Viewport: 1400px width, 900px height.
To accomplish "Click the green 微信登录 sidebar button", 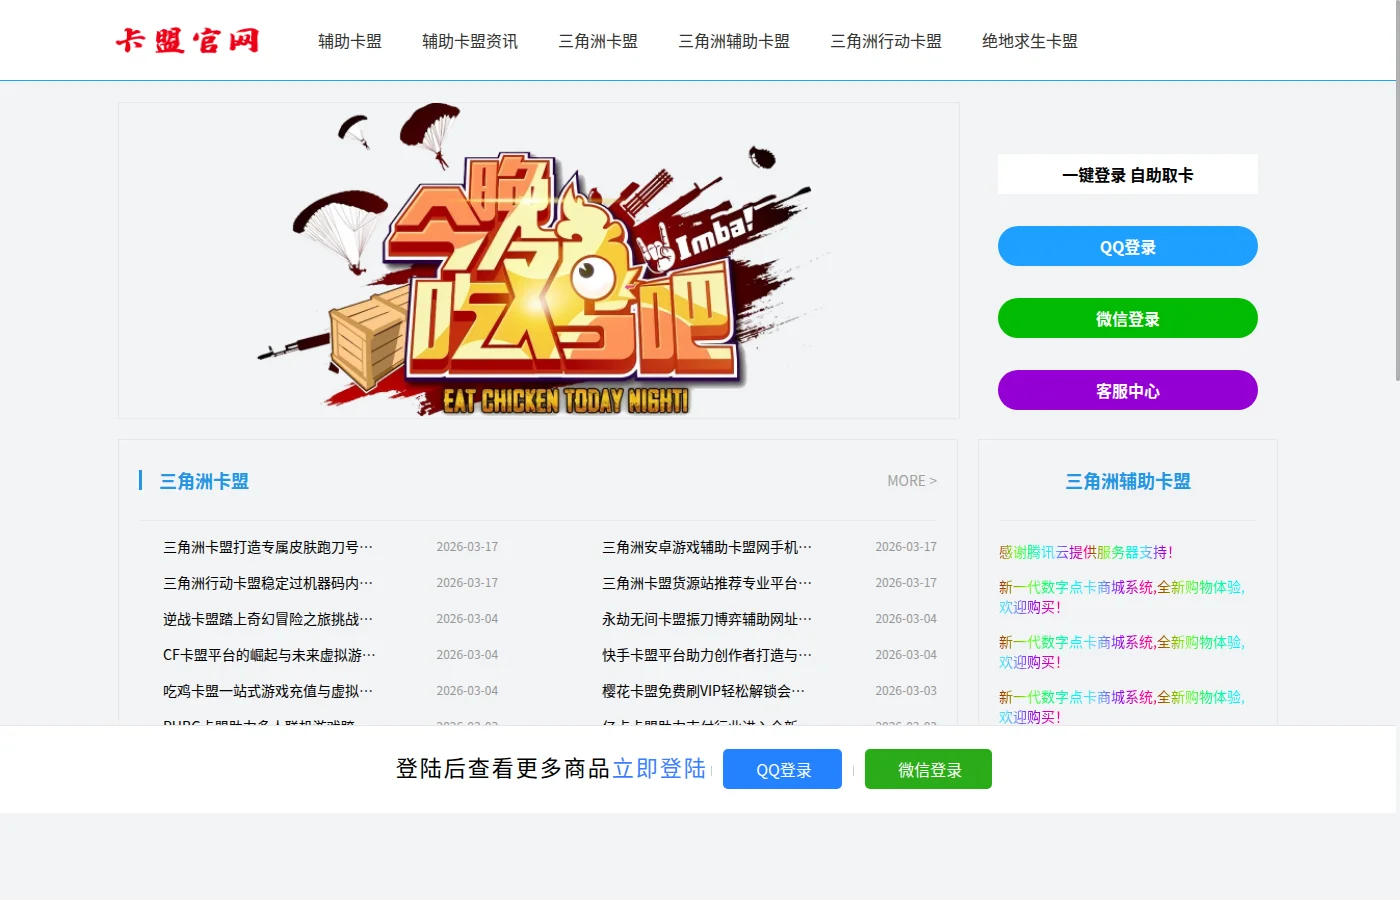I will click(1128, 318).
